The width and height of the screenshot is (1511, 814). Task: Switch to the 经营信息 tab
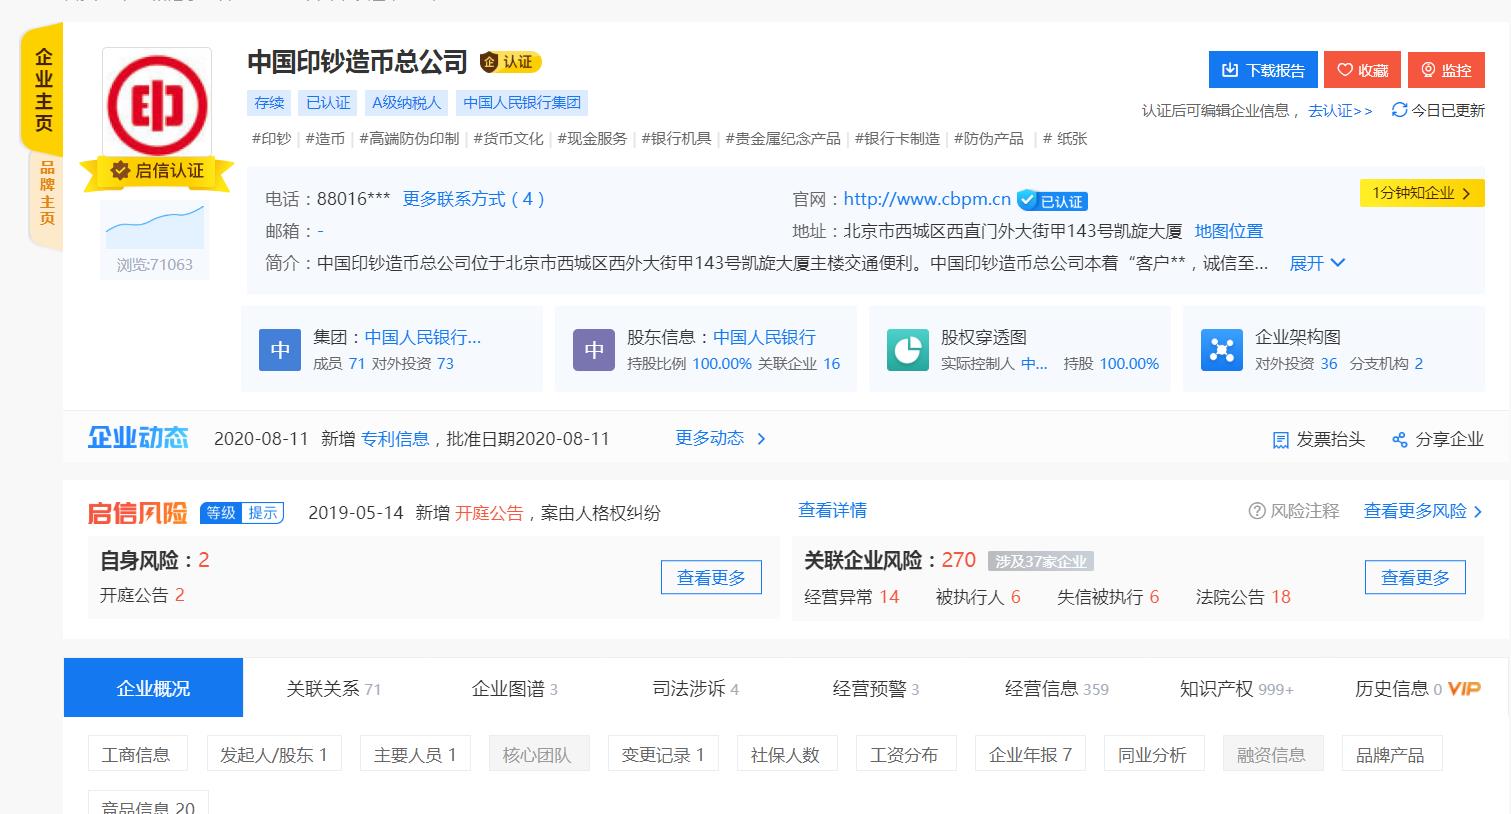click(1056, 689)
